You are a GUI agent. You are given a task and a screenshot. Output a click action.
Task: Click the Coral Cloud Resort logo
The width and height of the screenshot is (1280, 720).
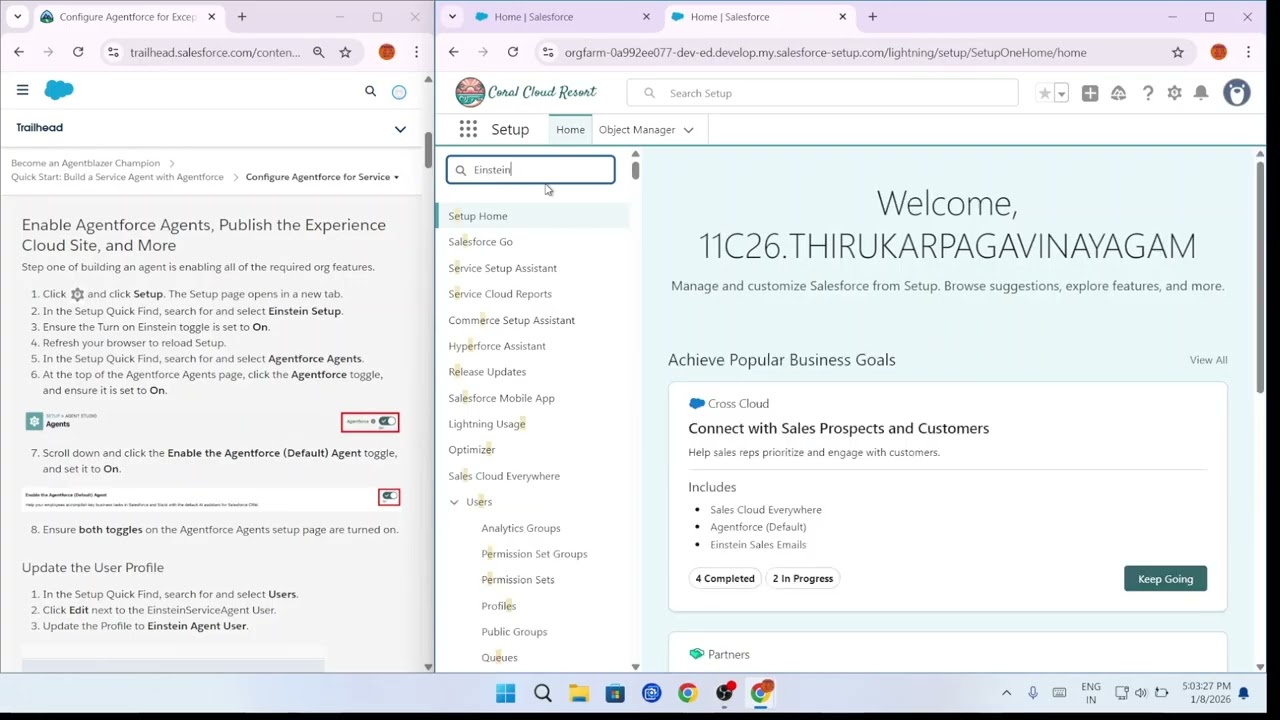point(526,92)
